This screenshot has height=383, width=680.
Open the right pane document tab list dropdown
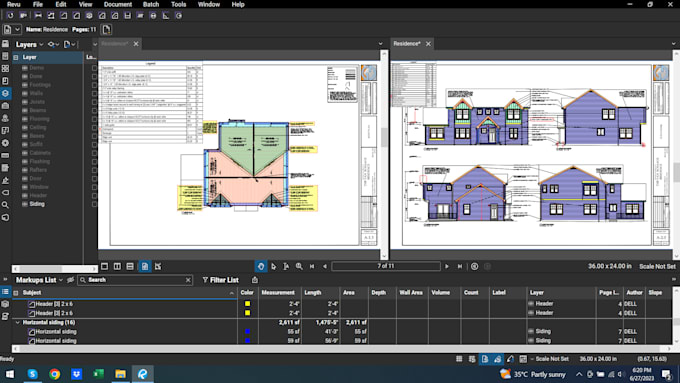[x=673, y=44]
